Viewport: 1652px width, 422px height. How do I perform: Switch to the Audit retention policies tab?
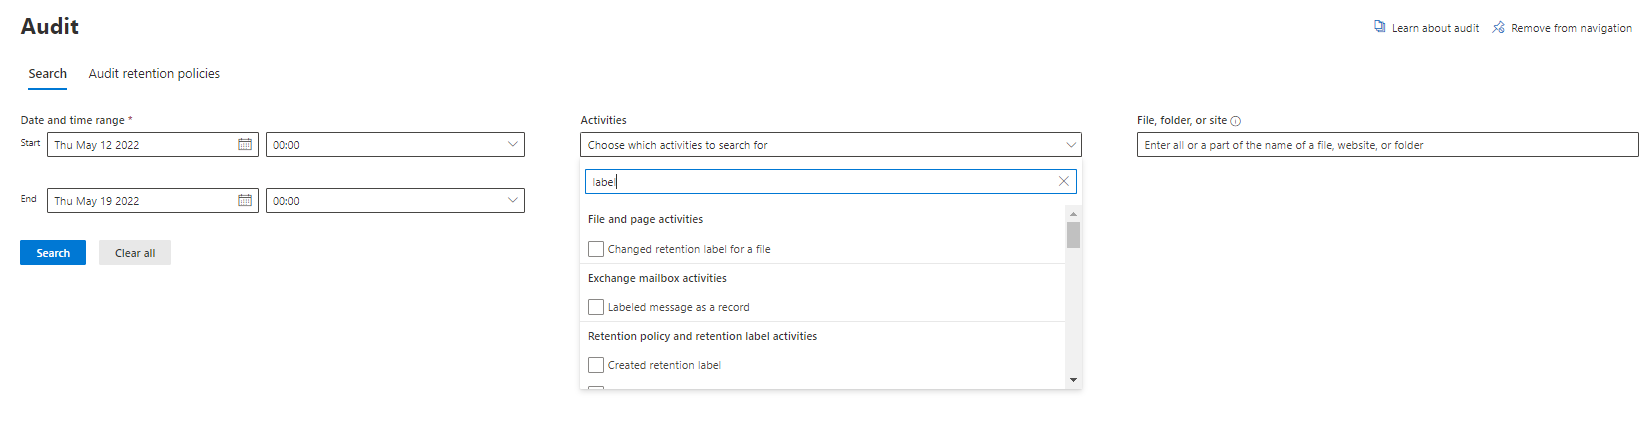(x=154, y=74)
